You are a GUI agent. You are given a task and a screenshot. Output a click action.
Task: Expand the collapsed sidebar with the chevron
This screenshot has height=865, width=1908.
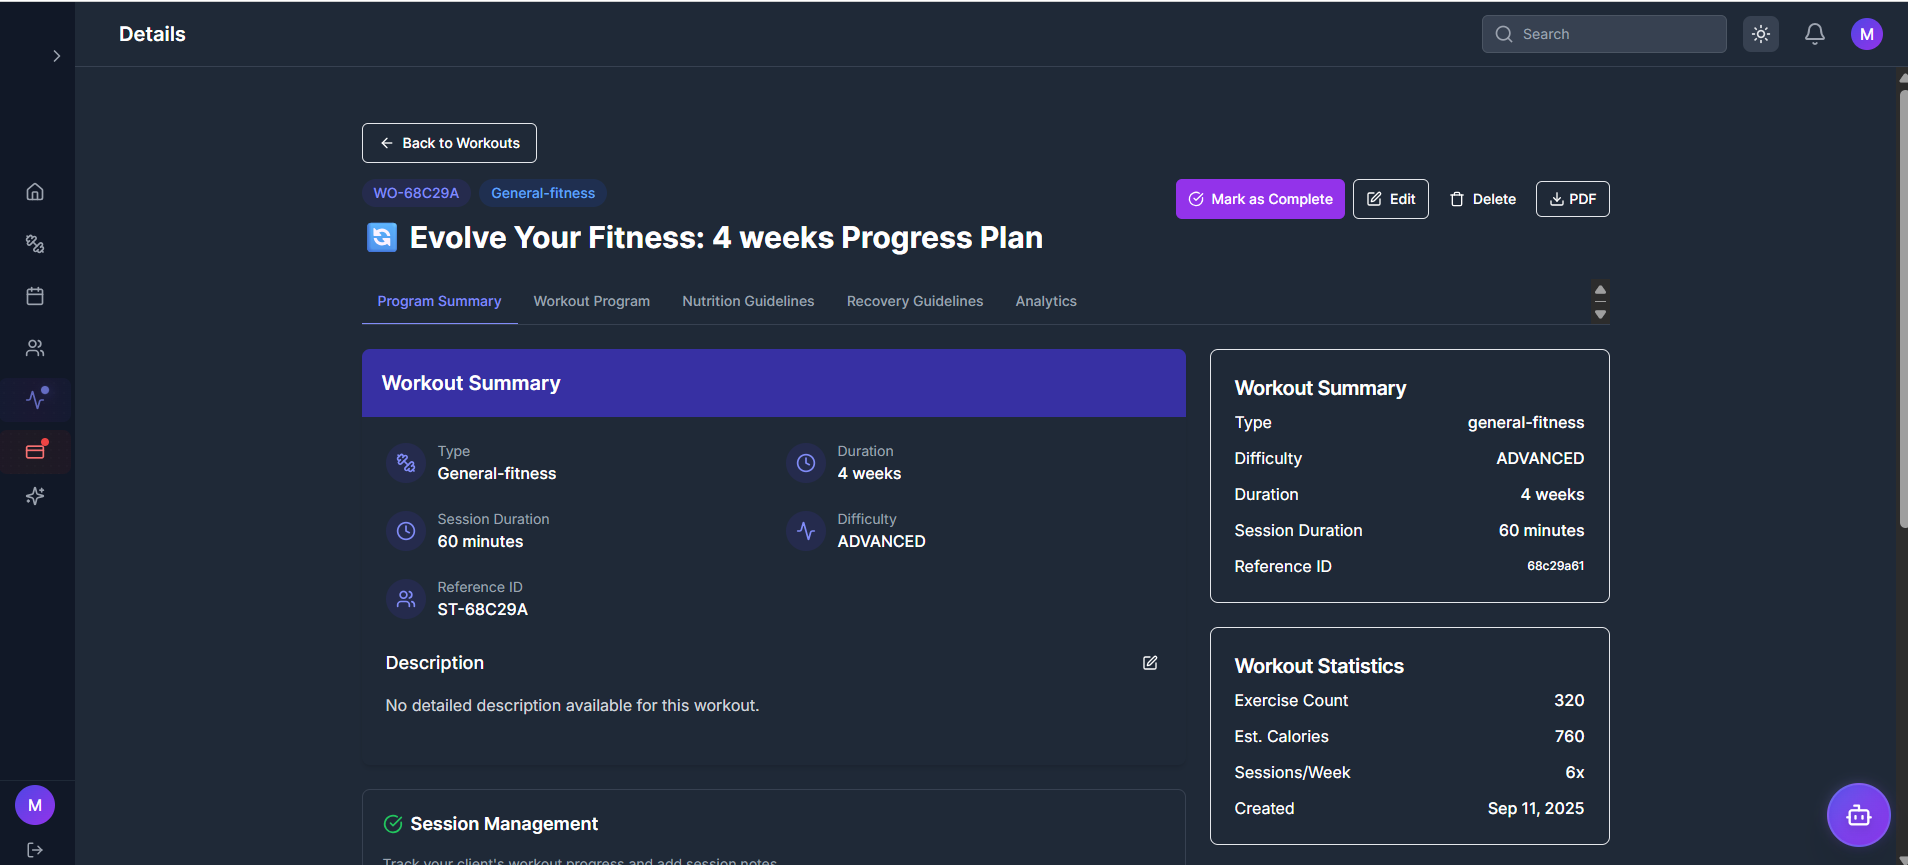(57, 56)
